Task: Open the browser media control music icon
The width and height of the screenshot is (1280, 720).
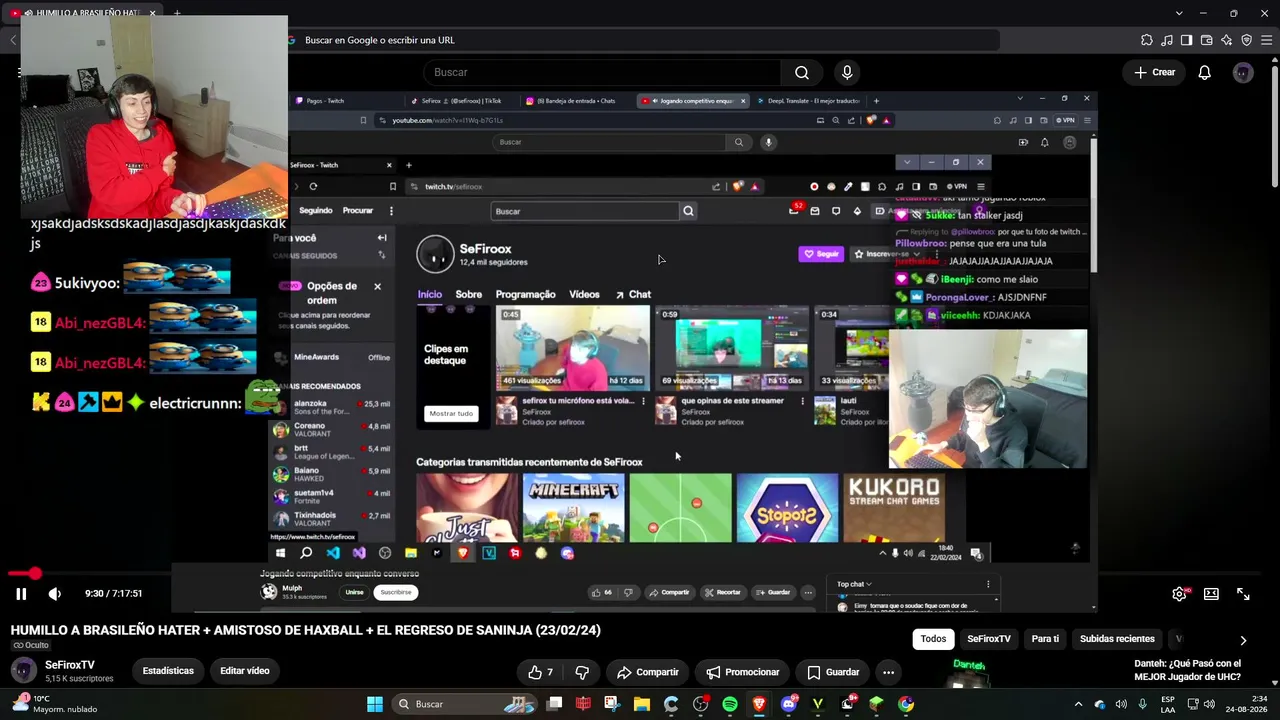Action: 1166,40
